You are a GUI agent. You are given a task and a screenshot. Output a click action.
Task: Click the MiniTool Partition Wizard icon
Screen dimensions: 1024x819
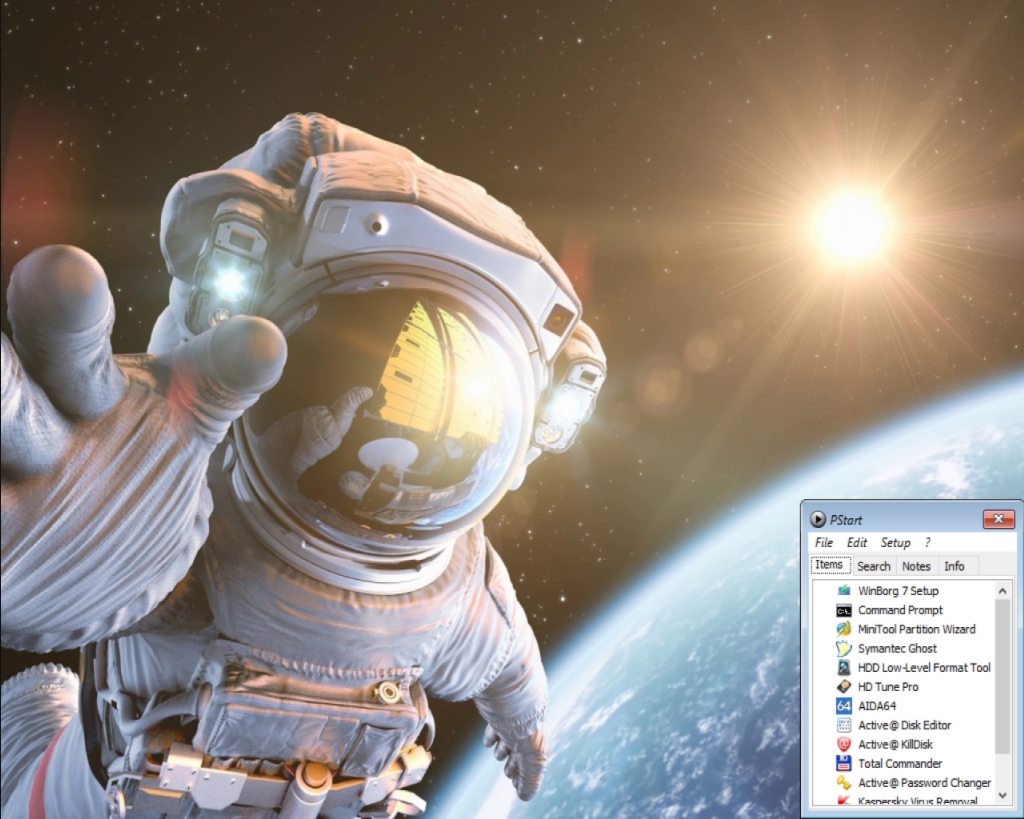844,629
